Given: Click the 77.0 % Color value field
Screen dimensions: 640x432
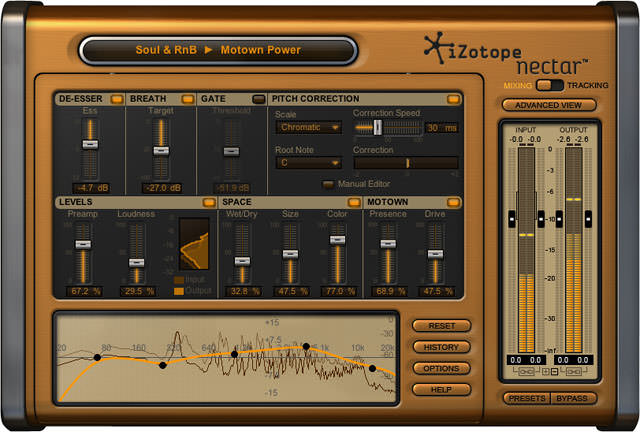Looking at the screenshot, I should pos(340,291).
